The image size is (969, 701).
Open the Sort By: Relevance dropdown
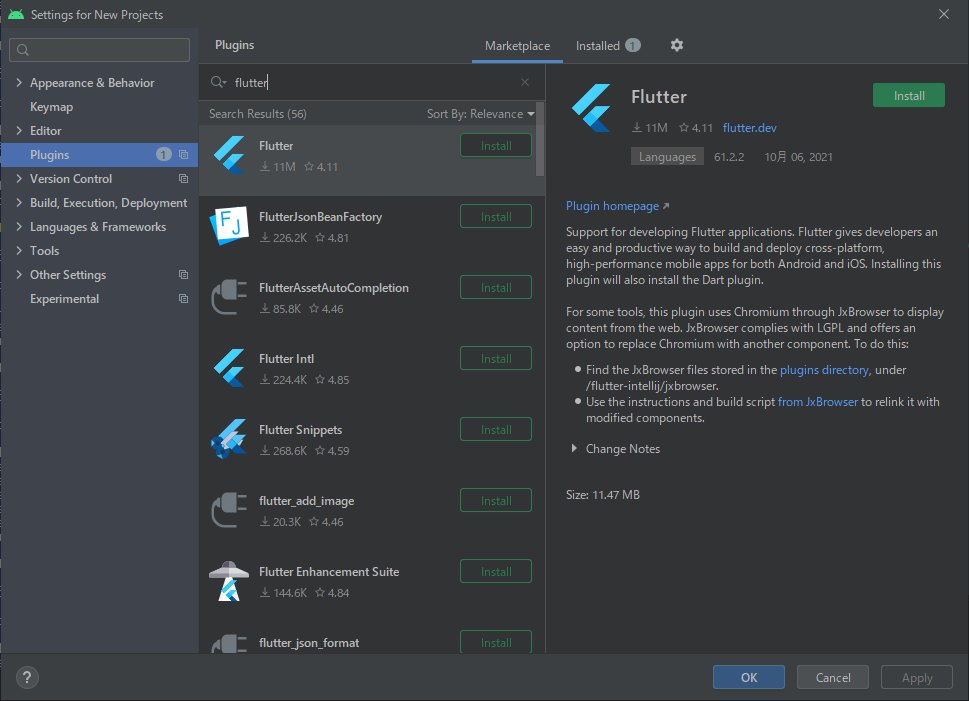click(480, 114)
